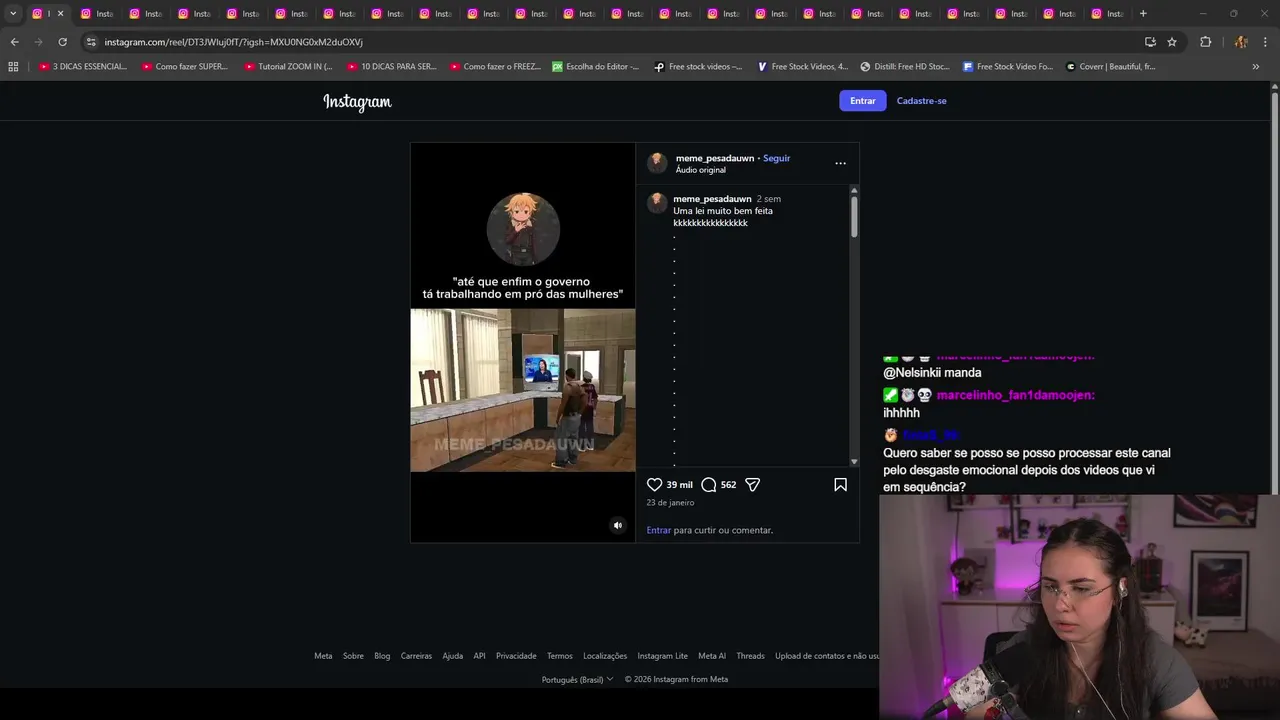Open the Carreiras footer link
The image size is (1280, 720).
point(416,656)
